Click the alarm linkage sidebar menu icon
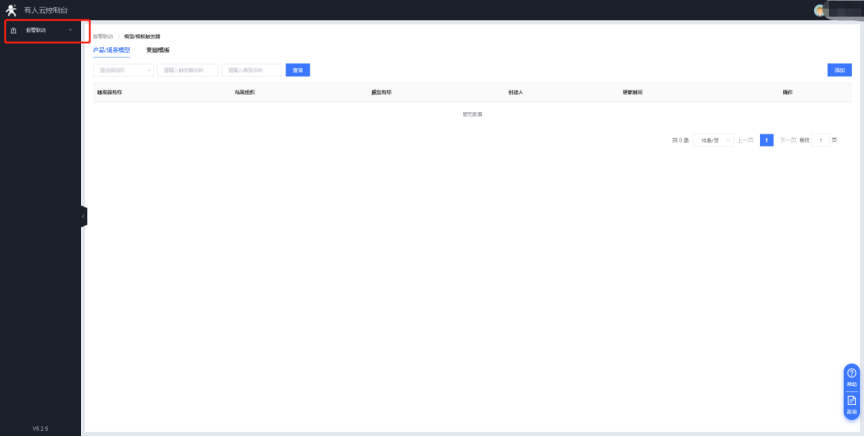 [x=13, y=30]
